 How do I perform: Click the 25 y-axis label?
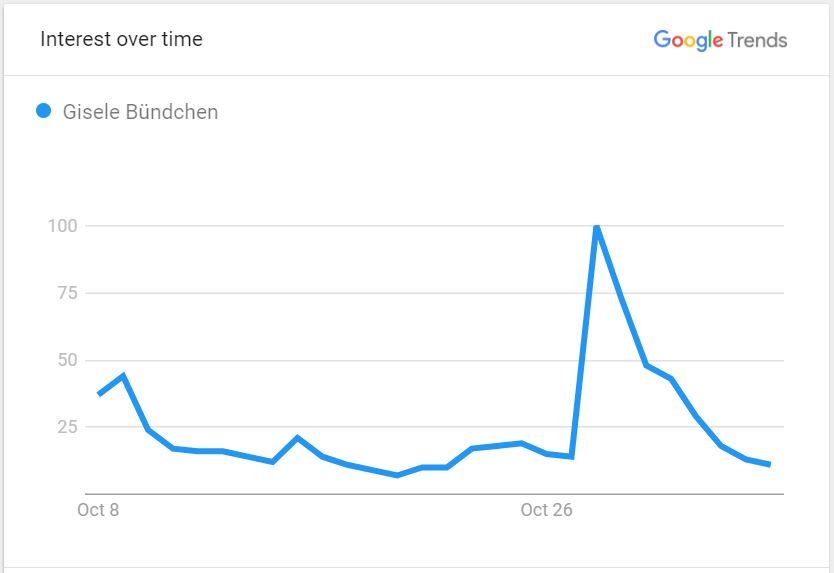[x=68, y=427]
